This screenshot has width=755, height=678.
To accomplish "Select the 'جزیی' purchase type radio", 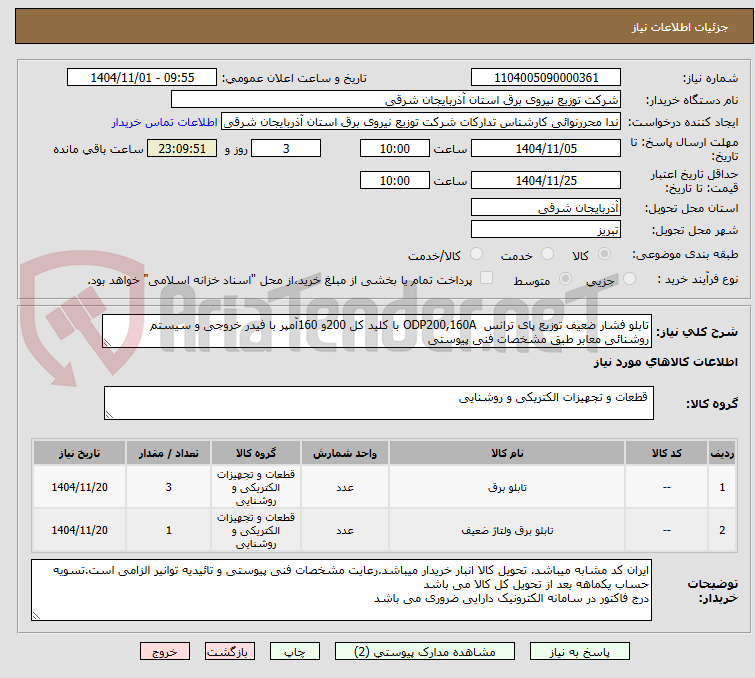I will pos(629,279).
